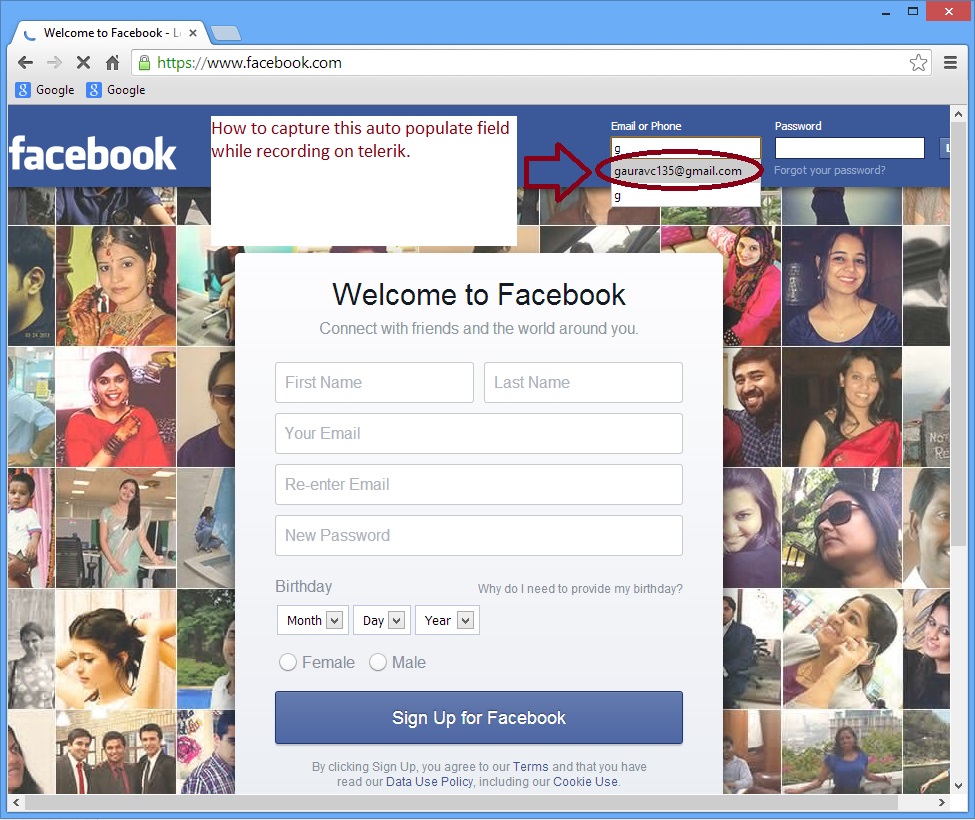Click into the Re-enter Email field
This screenshot has height=820, width=975.
click(479, 484)
